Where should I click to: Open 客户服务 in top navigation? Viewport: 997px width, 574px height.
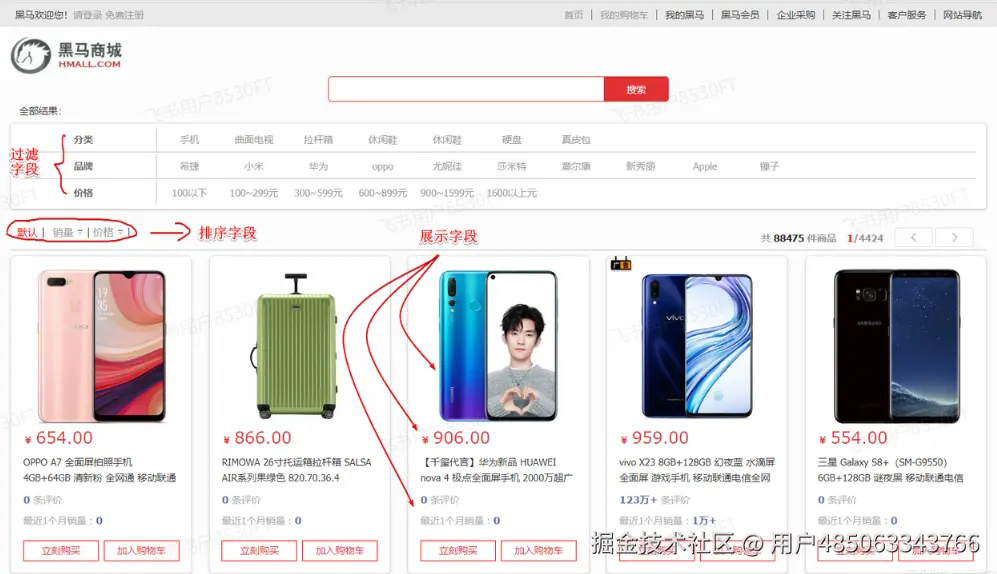(x=907, y=15)
